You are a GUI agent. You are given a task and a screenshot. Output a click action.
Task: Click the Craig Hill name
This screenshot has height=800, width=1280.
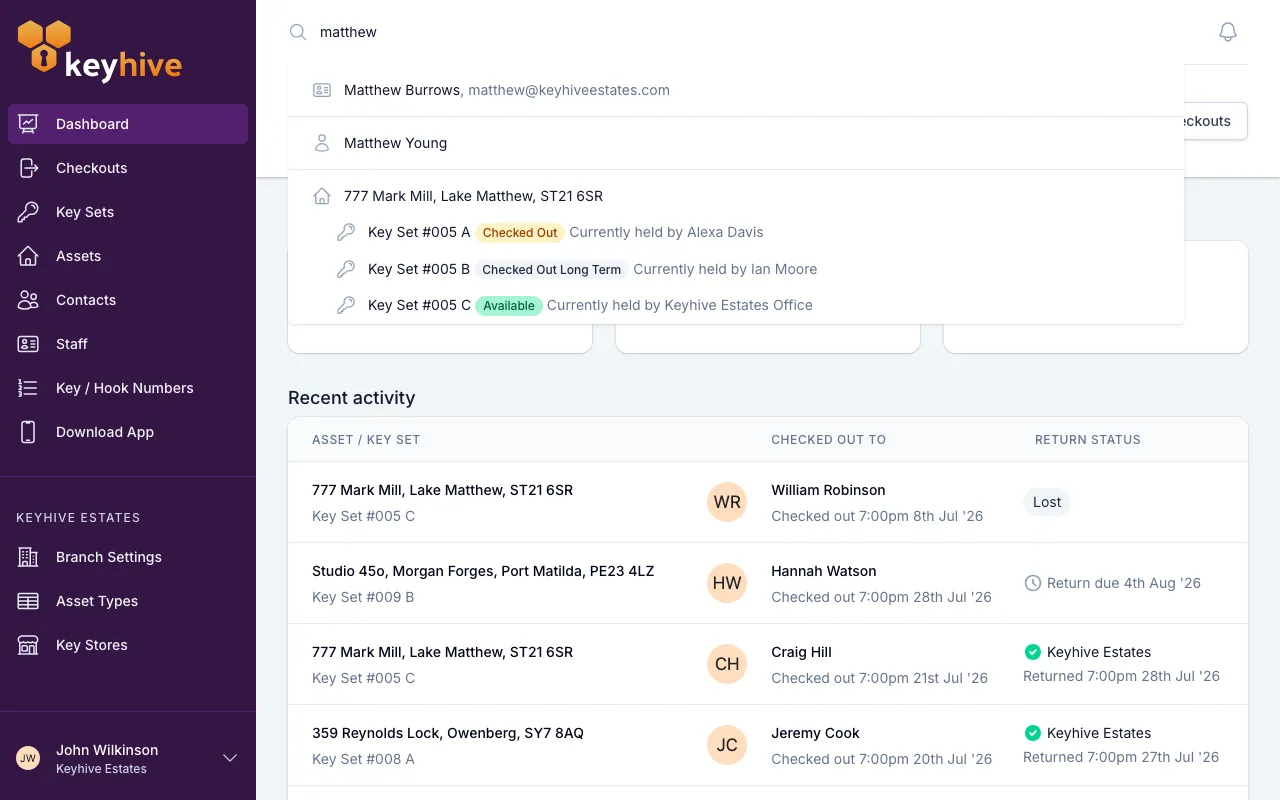[x=802, y=652]
